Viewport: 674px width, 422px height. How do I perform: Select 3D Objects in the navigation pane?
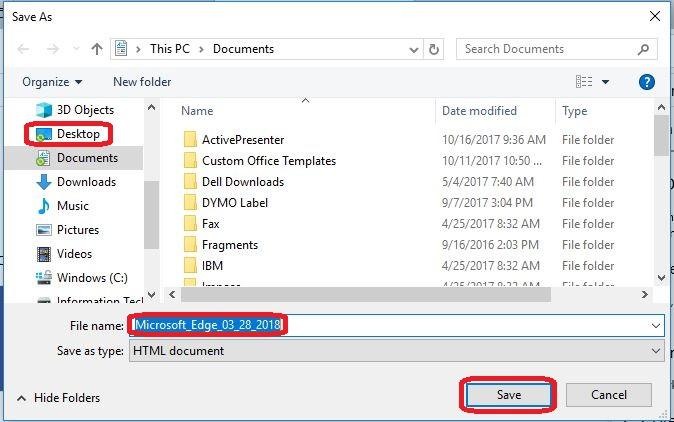coord(75,110)
